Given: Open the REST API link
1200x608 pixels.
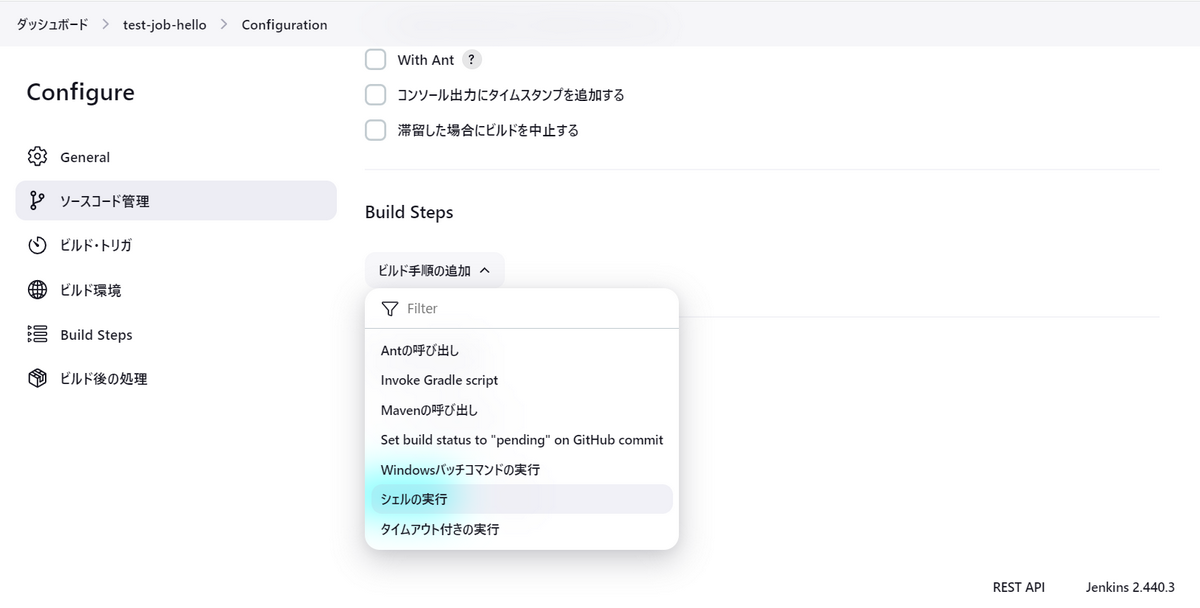Looking at the screenshot, I should click(1018, 587).
